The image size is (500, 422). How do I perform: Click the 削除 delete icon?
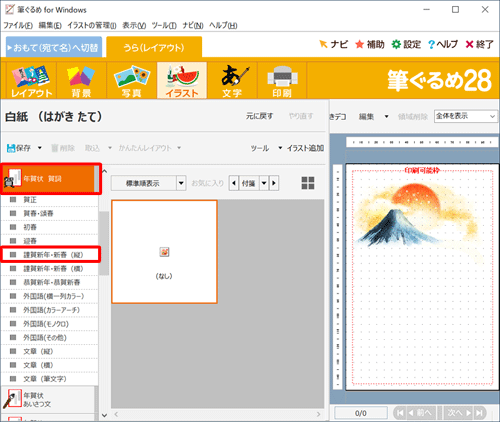coord(63,148)
